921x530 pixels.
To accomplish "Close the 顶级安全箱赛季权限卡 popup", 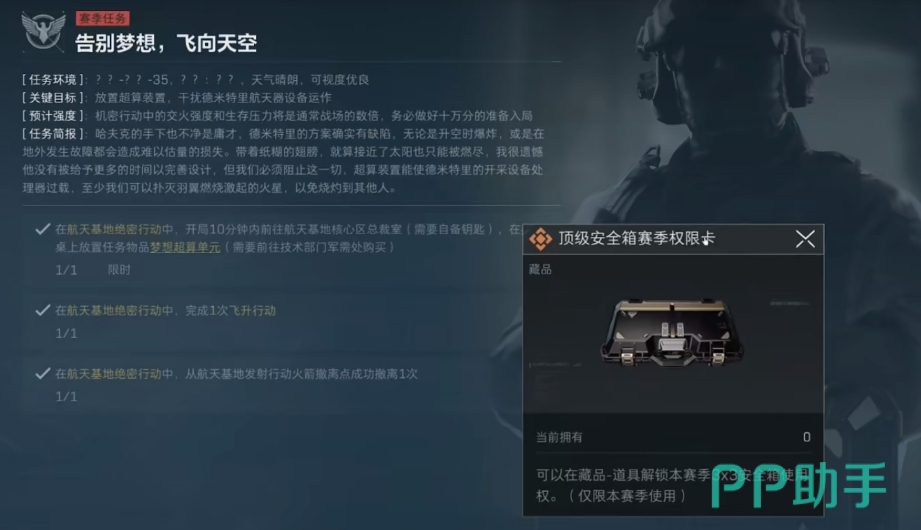I will [x=805, y=239].
